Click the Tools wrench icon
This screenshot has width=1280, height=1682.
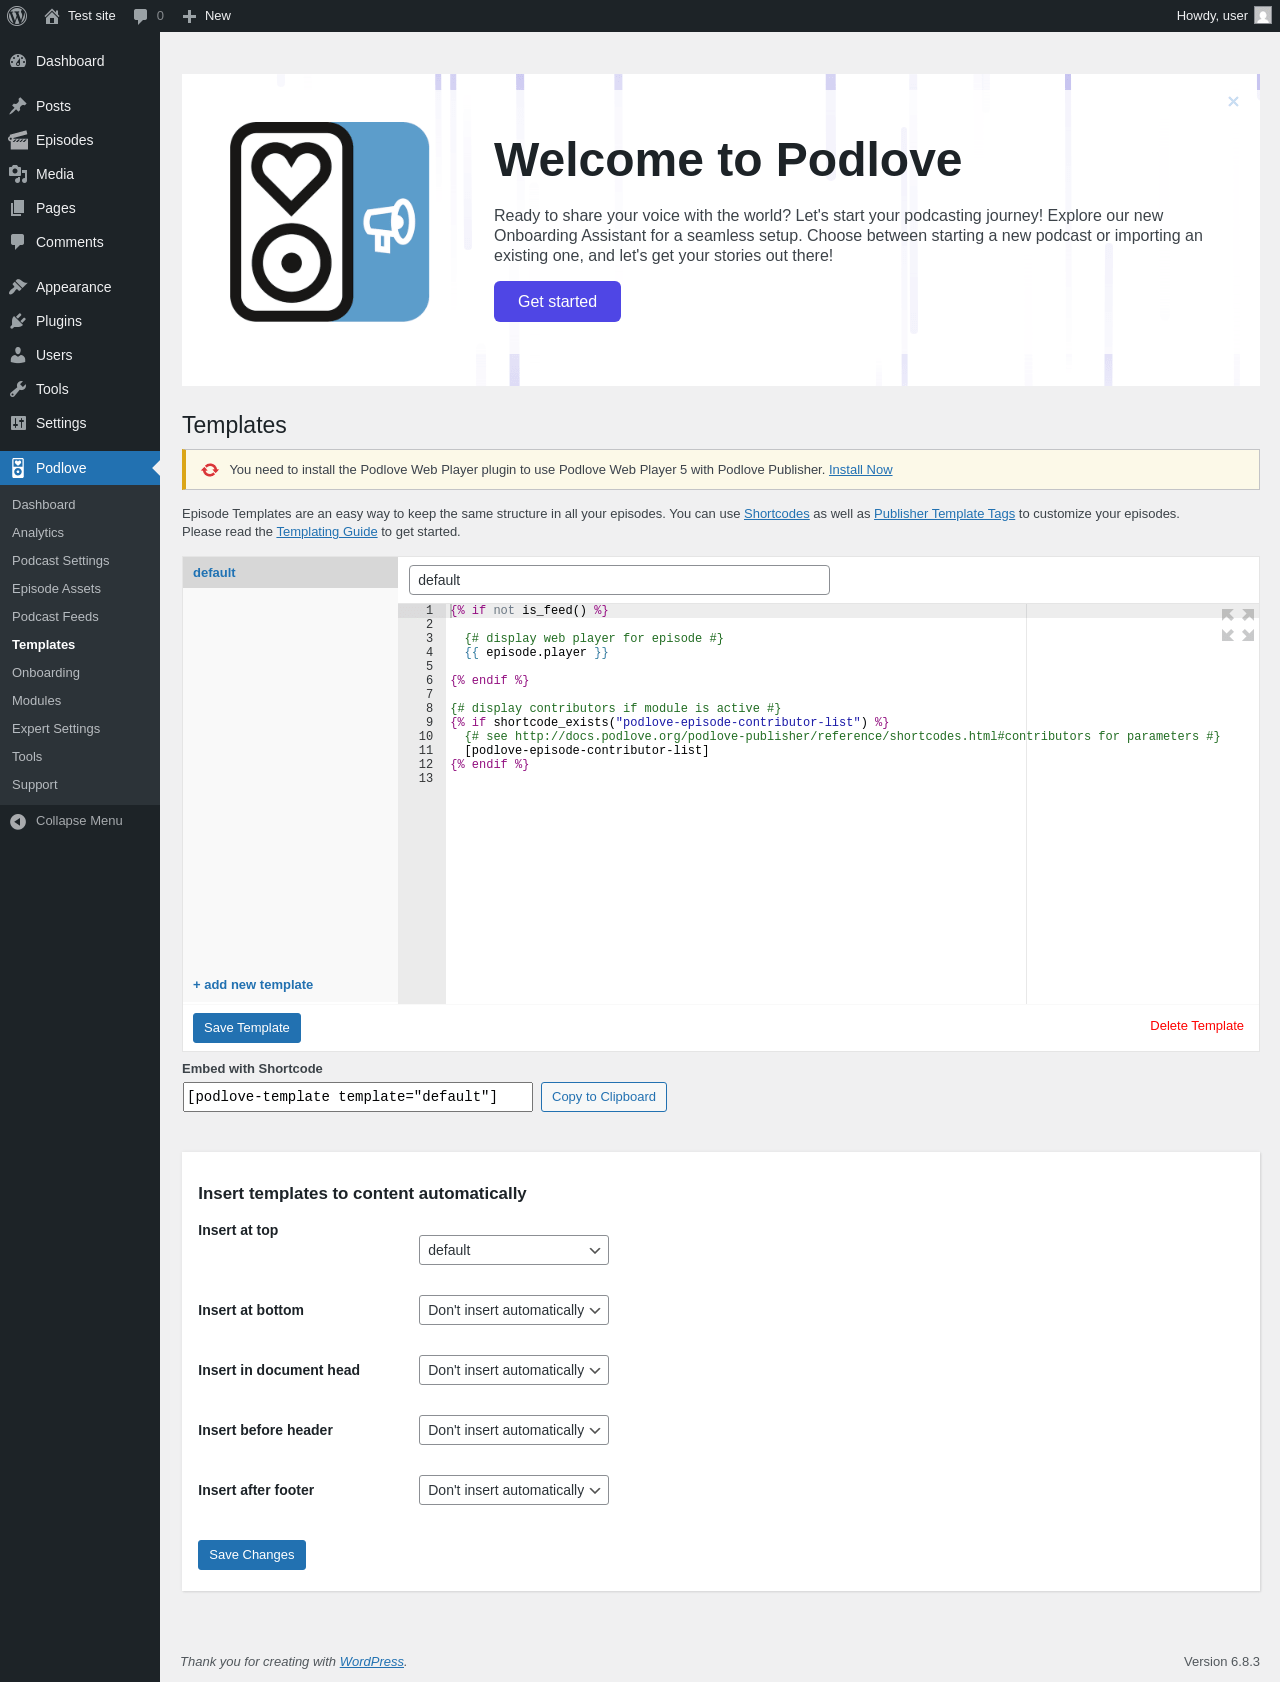click(18, 389)
